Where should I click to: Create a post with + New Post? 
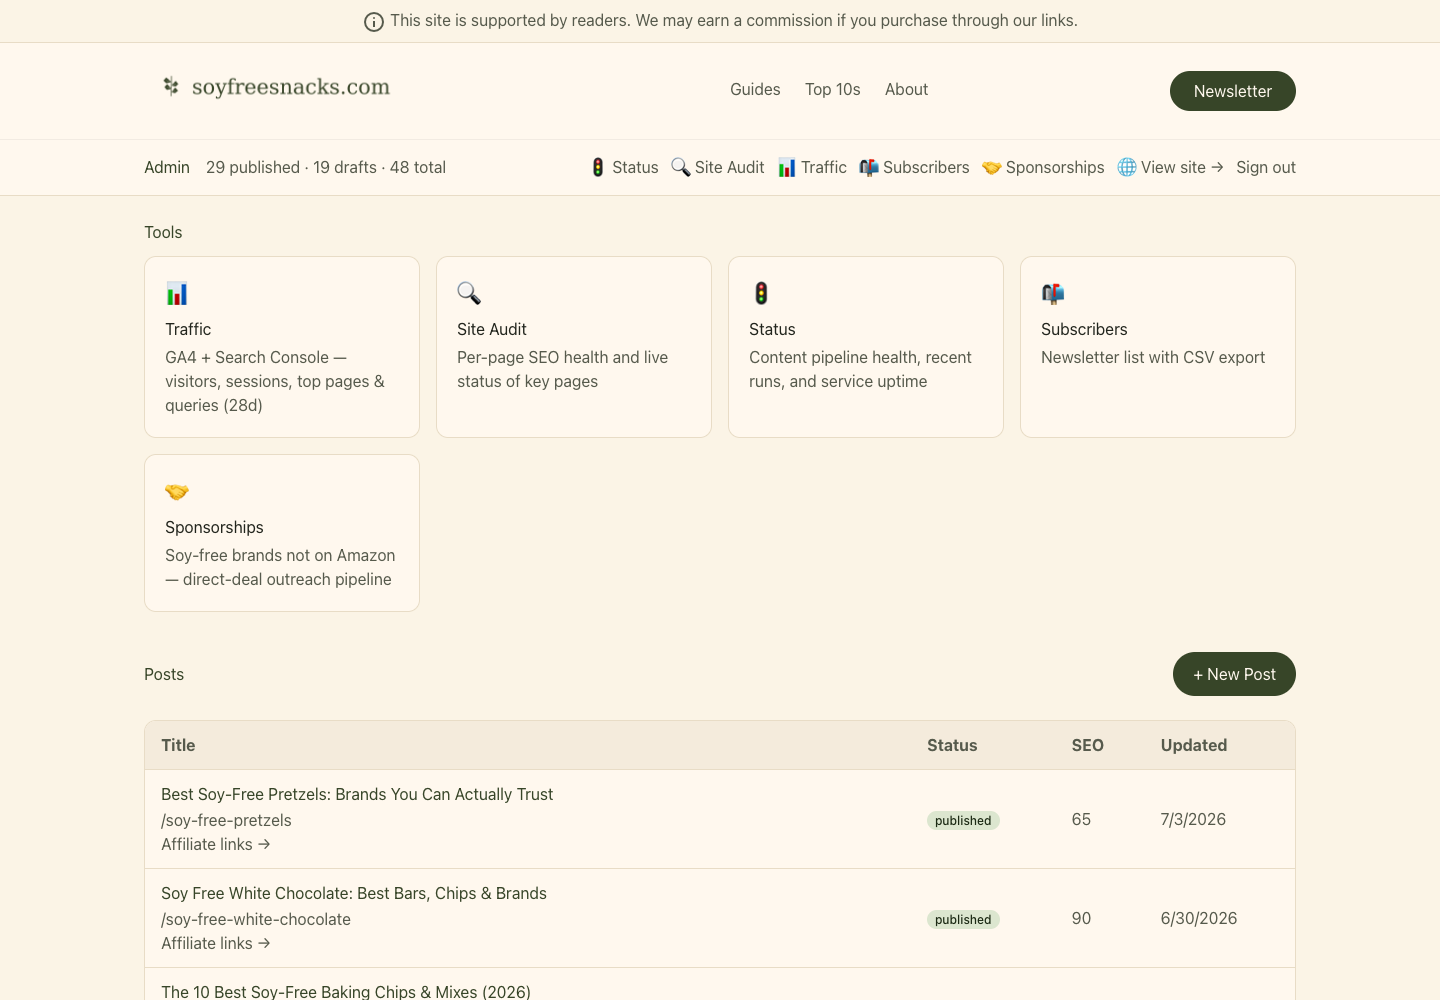[1234, 674]
